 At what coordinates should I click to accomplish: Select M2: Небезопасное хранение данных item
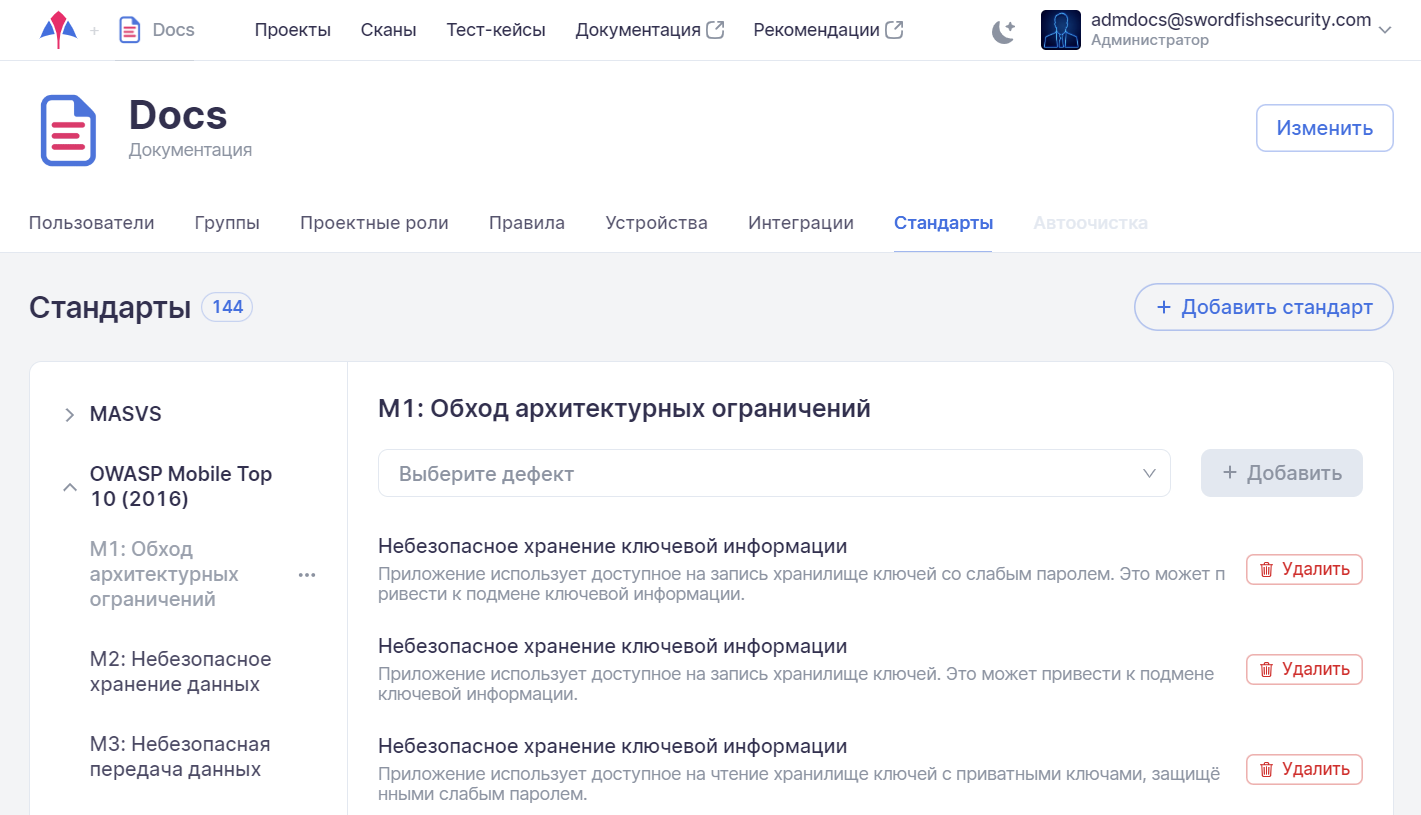[180, 671]
